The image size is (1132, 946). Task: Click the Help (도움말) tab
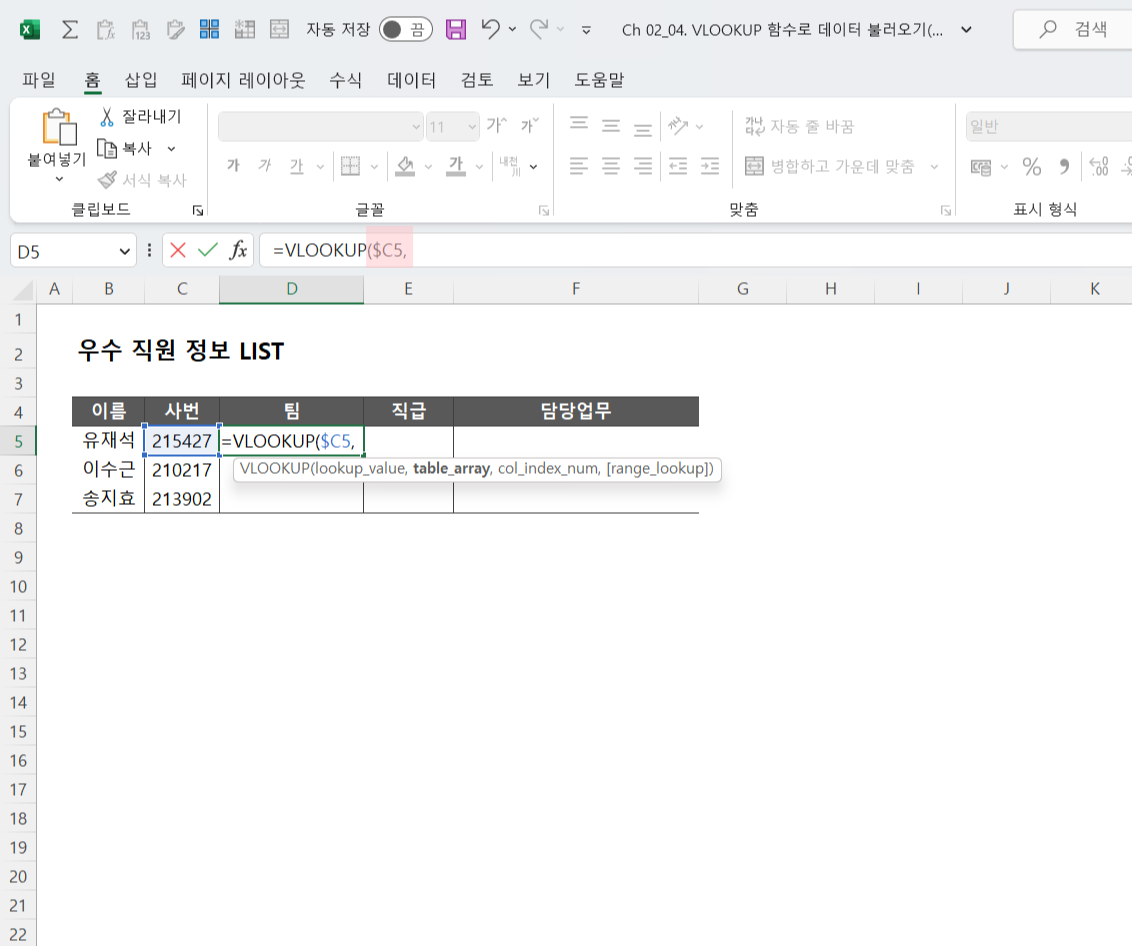pos(599,79)
